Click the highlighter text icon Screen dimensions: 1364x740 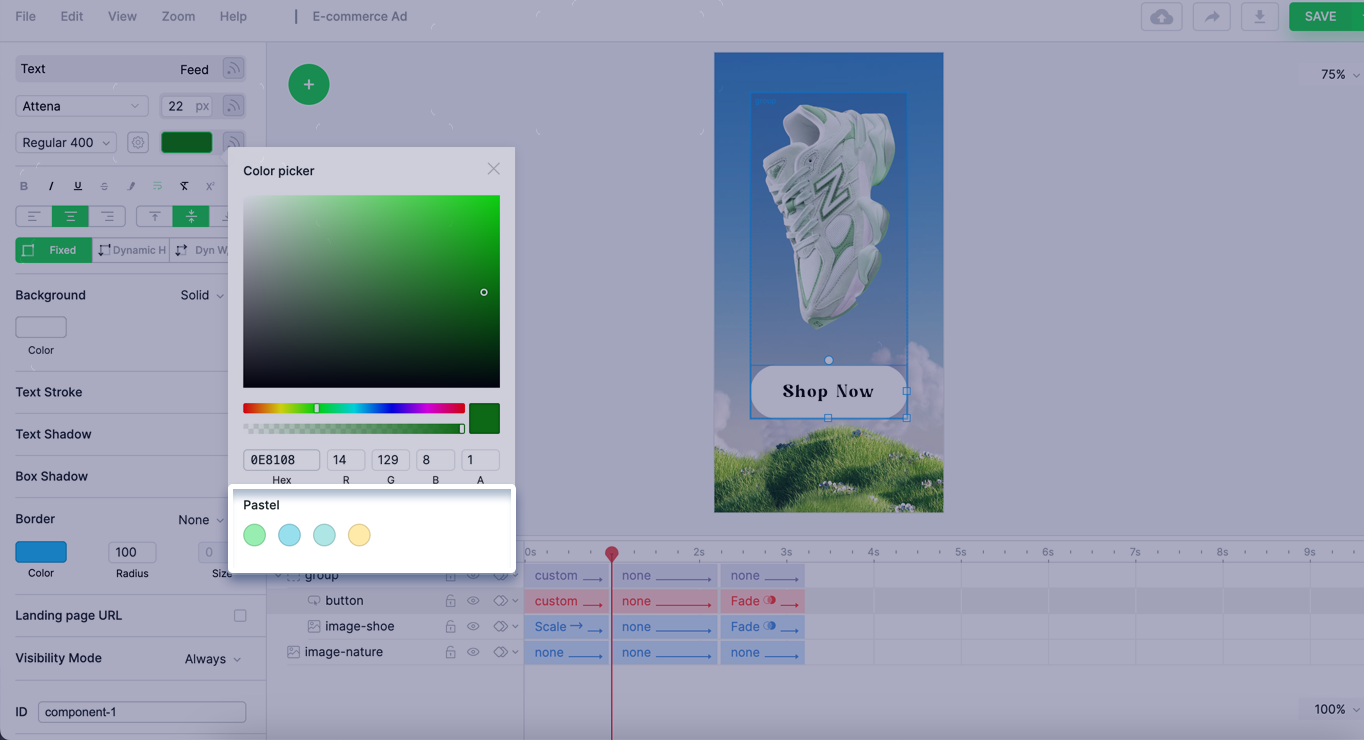(131, 186)
